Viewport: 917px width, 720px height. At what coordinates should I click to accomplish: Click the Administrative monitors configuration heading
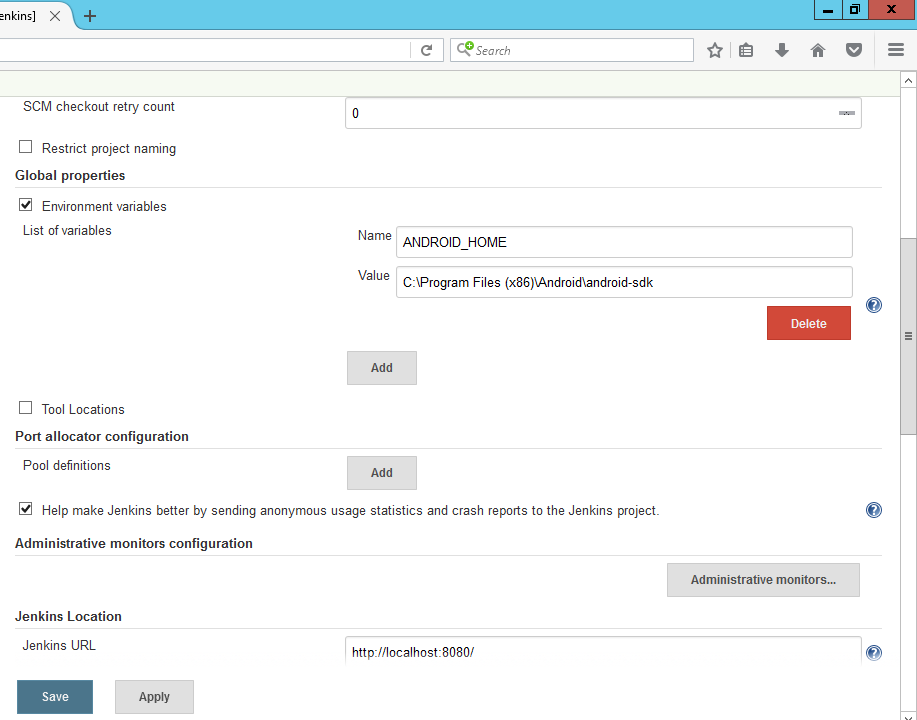tap(134, 543)
